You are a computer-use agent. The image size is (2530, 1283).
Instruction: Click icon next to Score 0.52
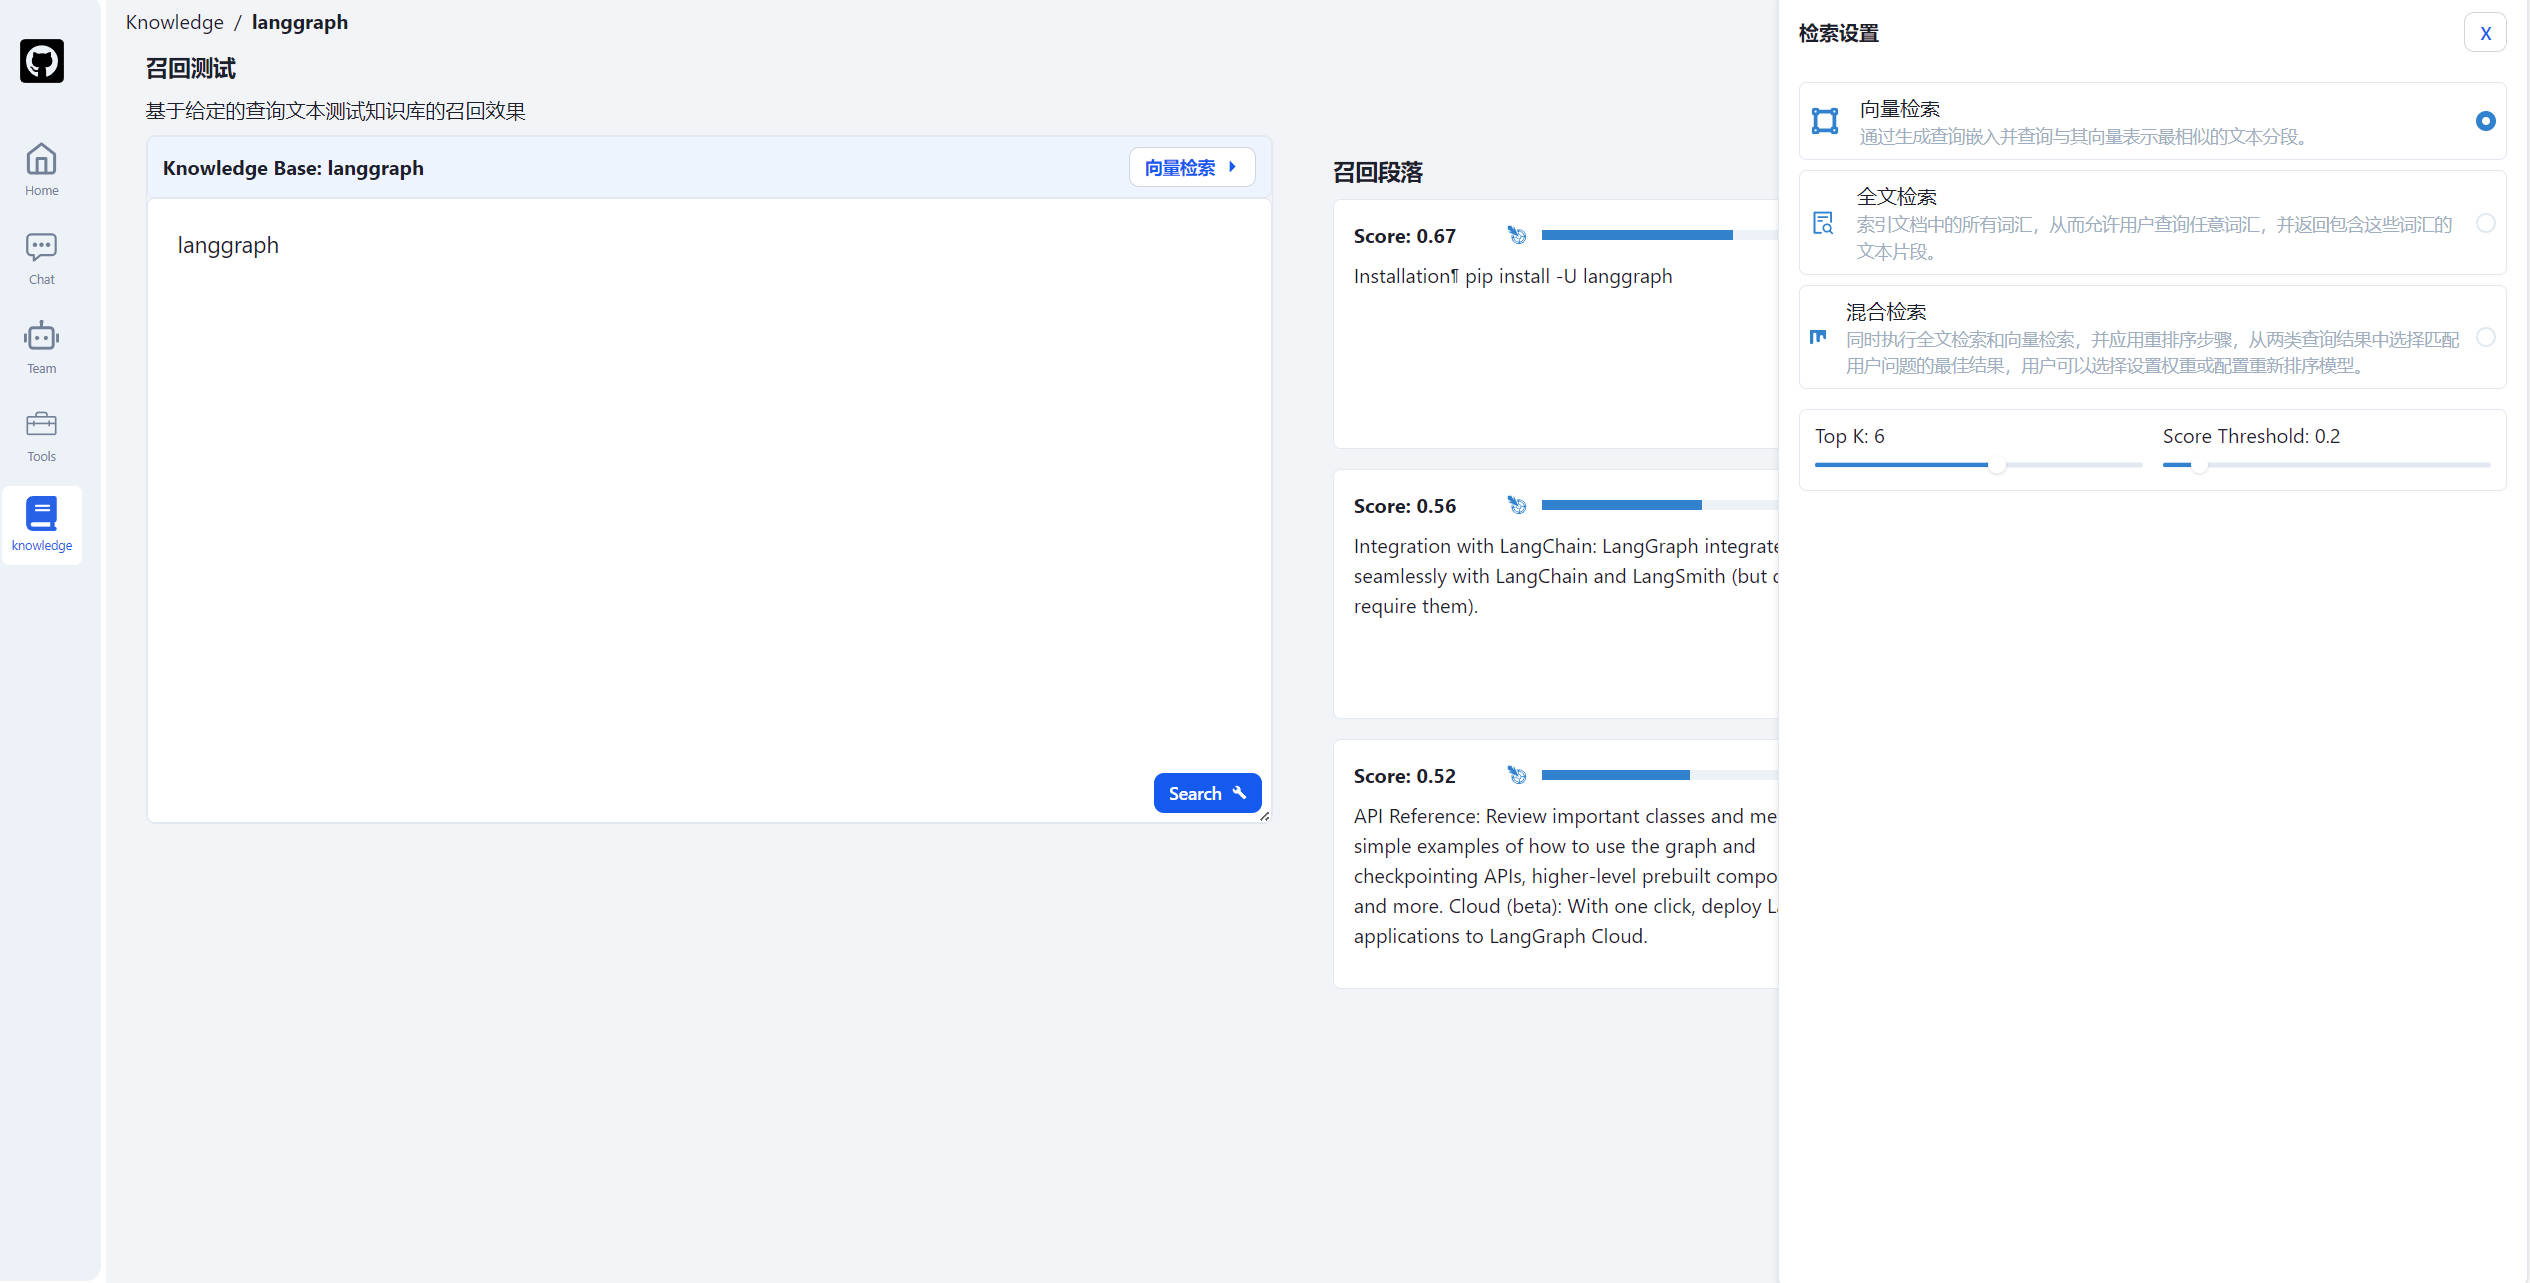[1517, 776]
